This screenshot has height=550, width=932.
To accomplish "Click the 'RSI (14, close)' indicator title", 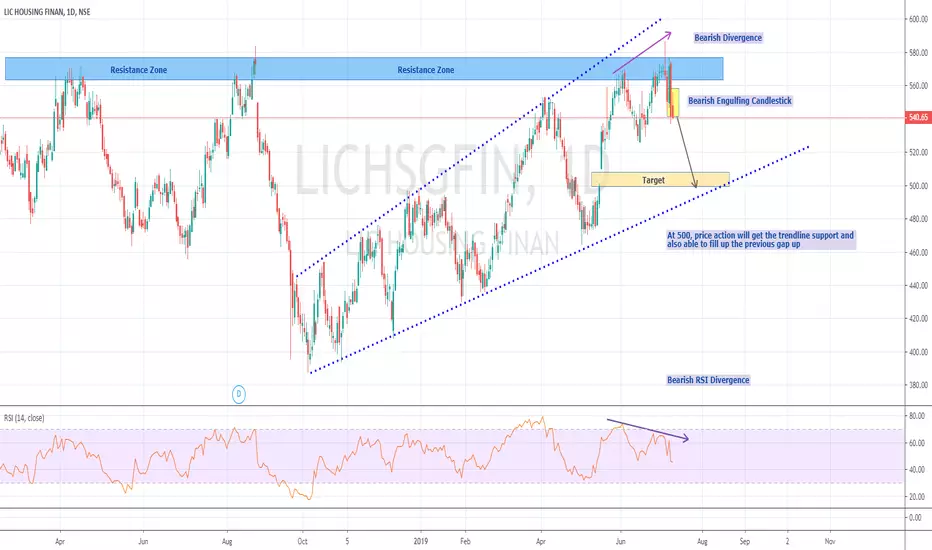I will click(24, 418).
